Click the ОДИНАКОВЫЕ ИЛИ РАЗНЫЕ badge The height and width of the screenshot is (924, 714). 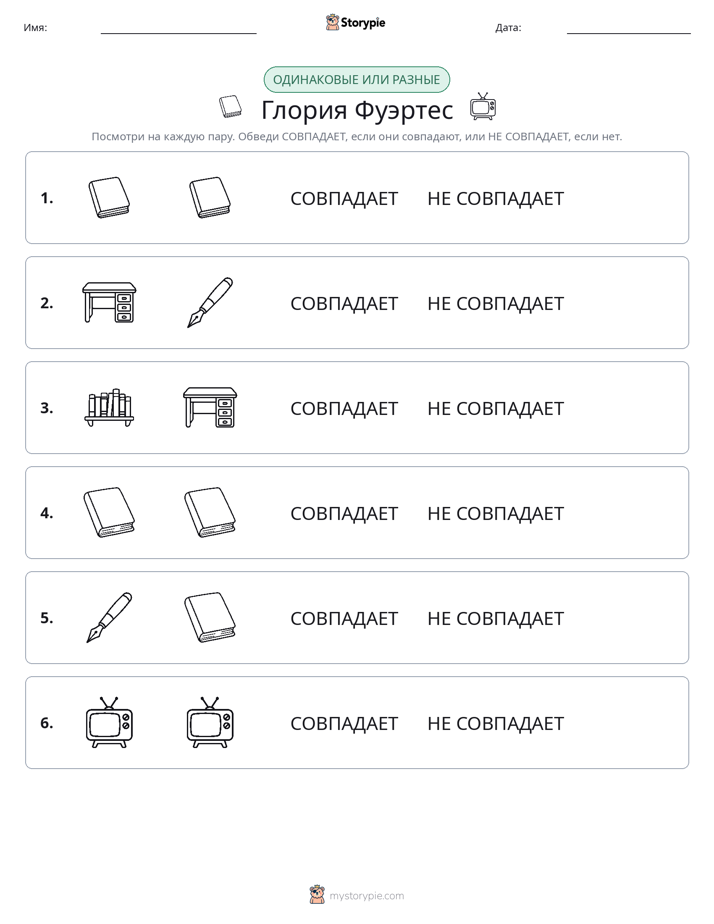(356, 80)
